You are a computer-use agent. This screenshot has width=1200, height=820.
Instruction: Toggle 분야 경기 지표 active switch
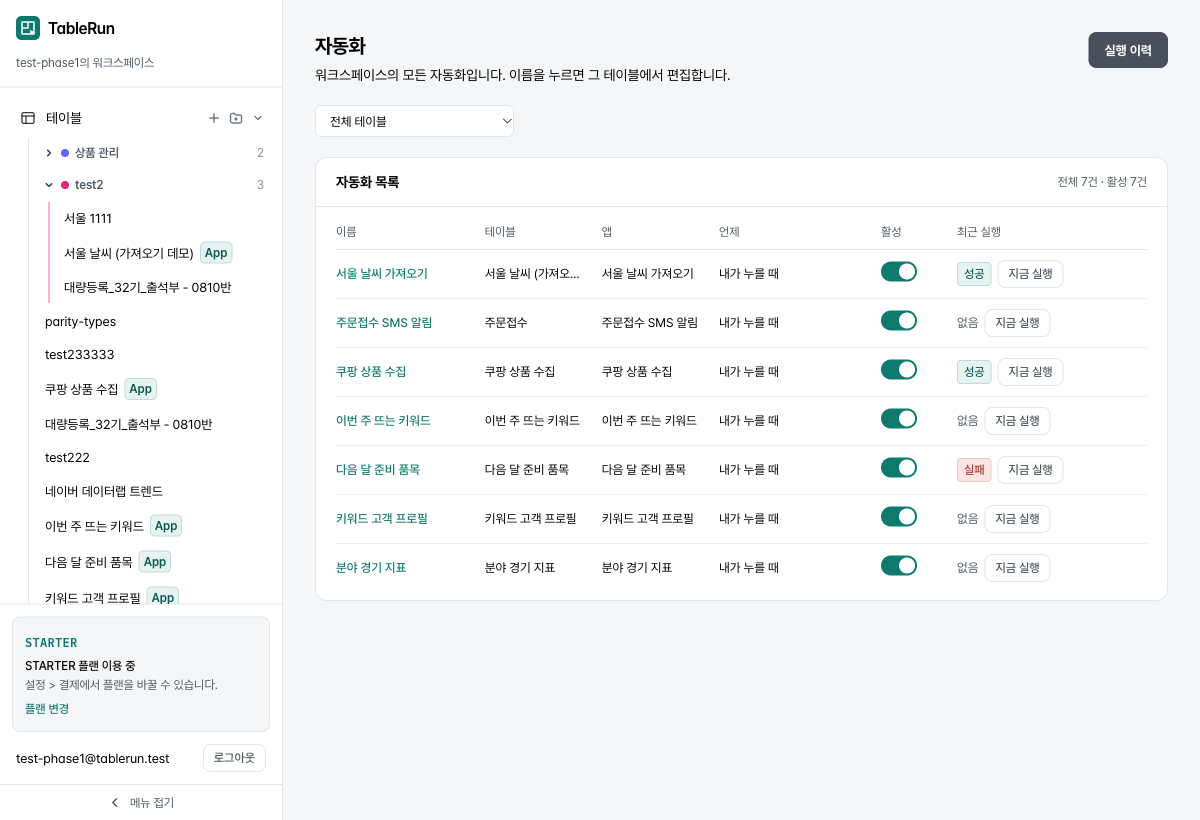[x=899, y=566]
